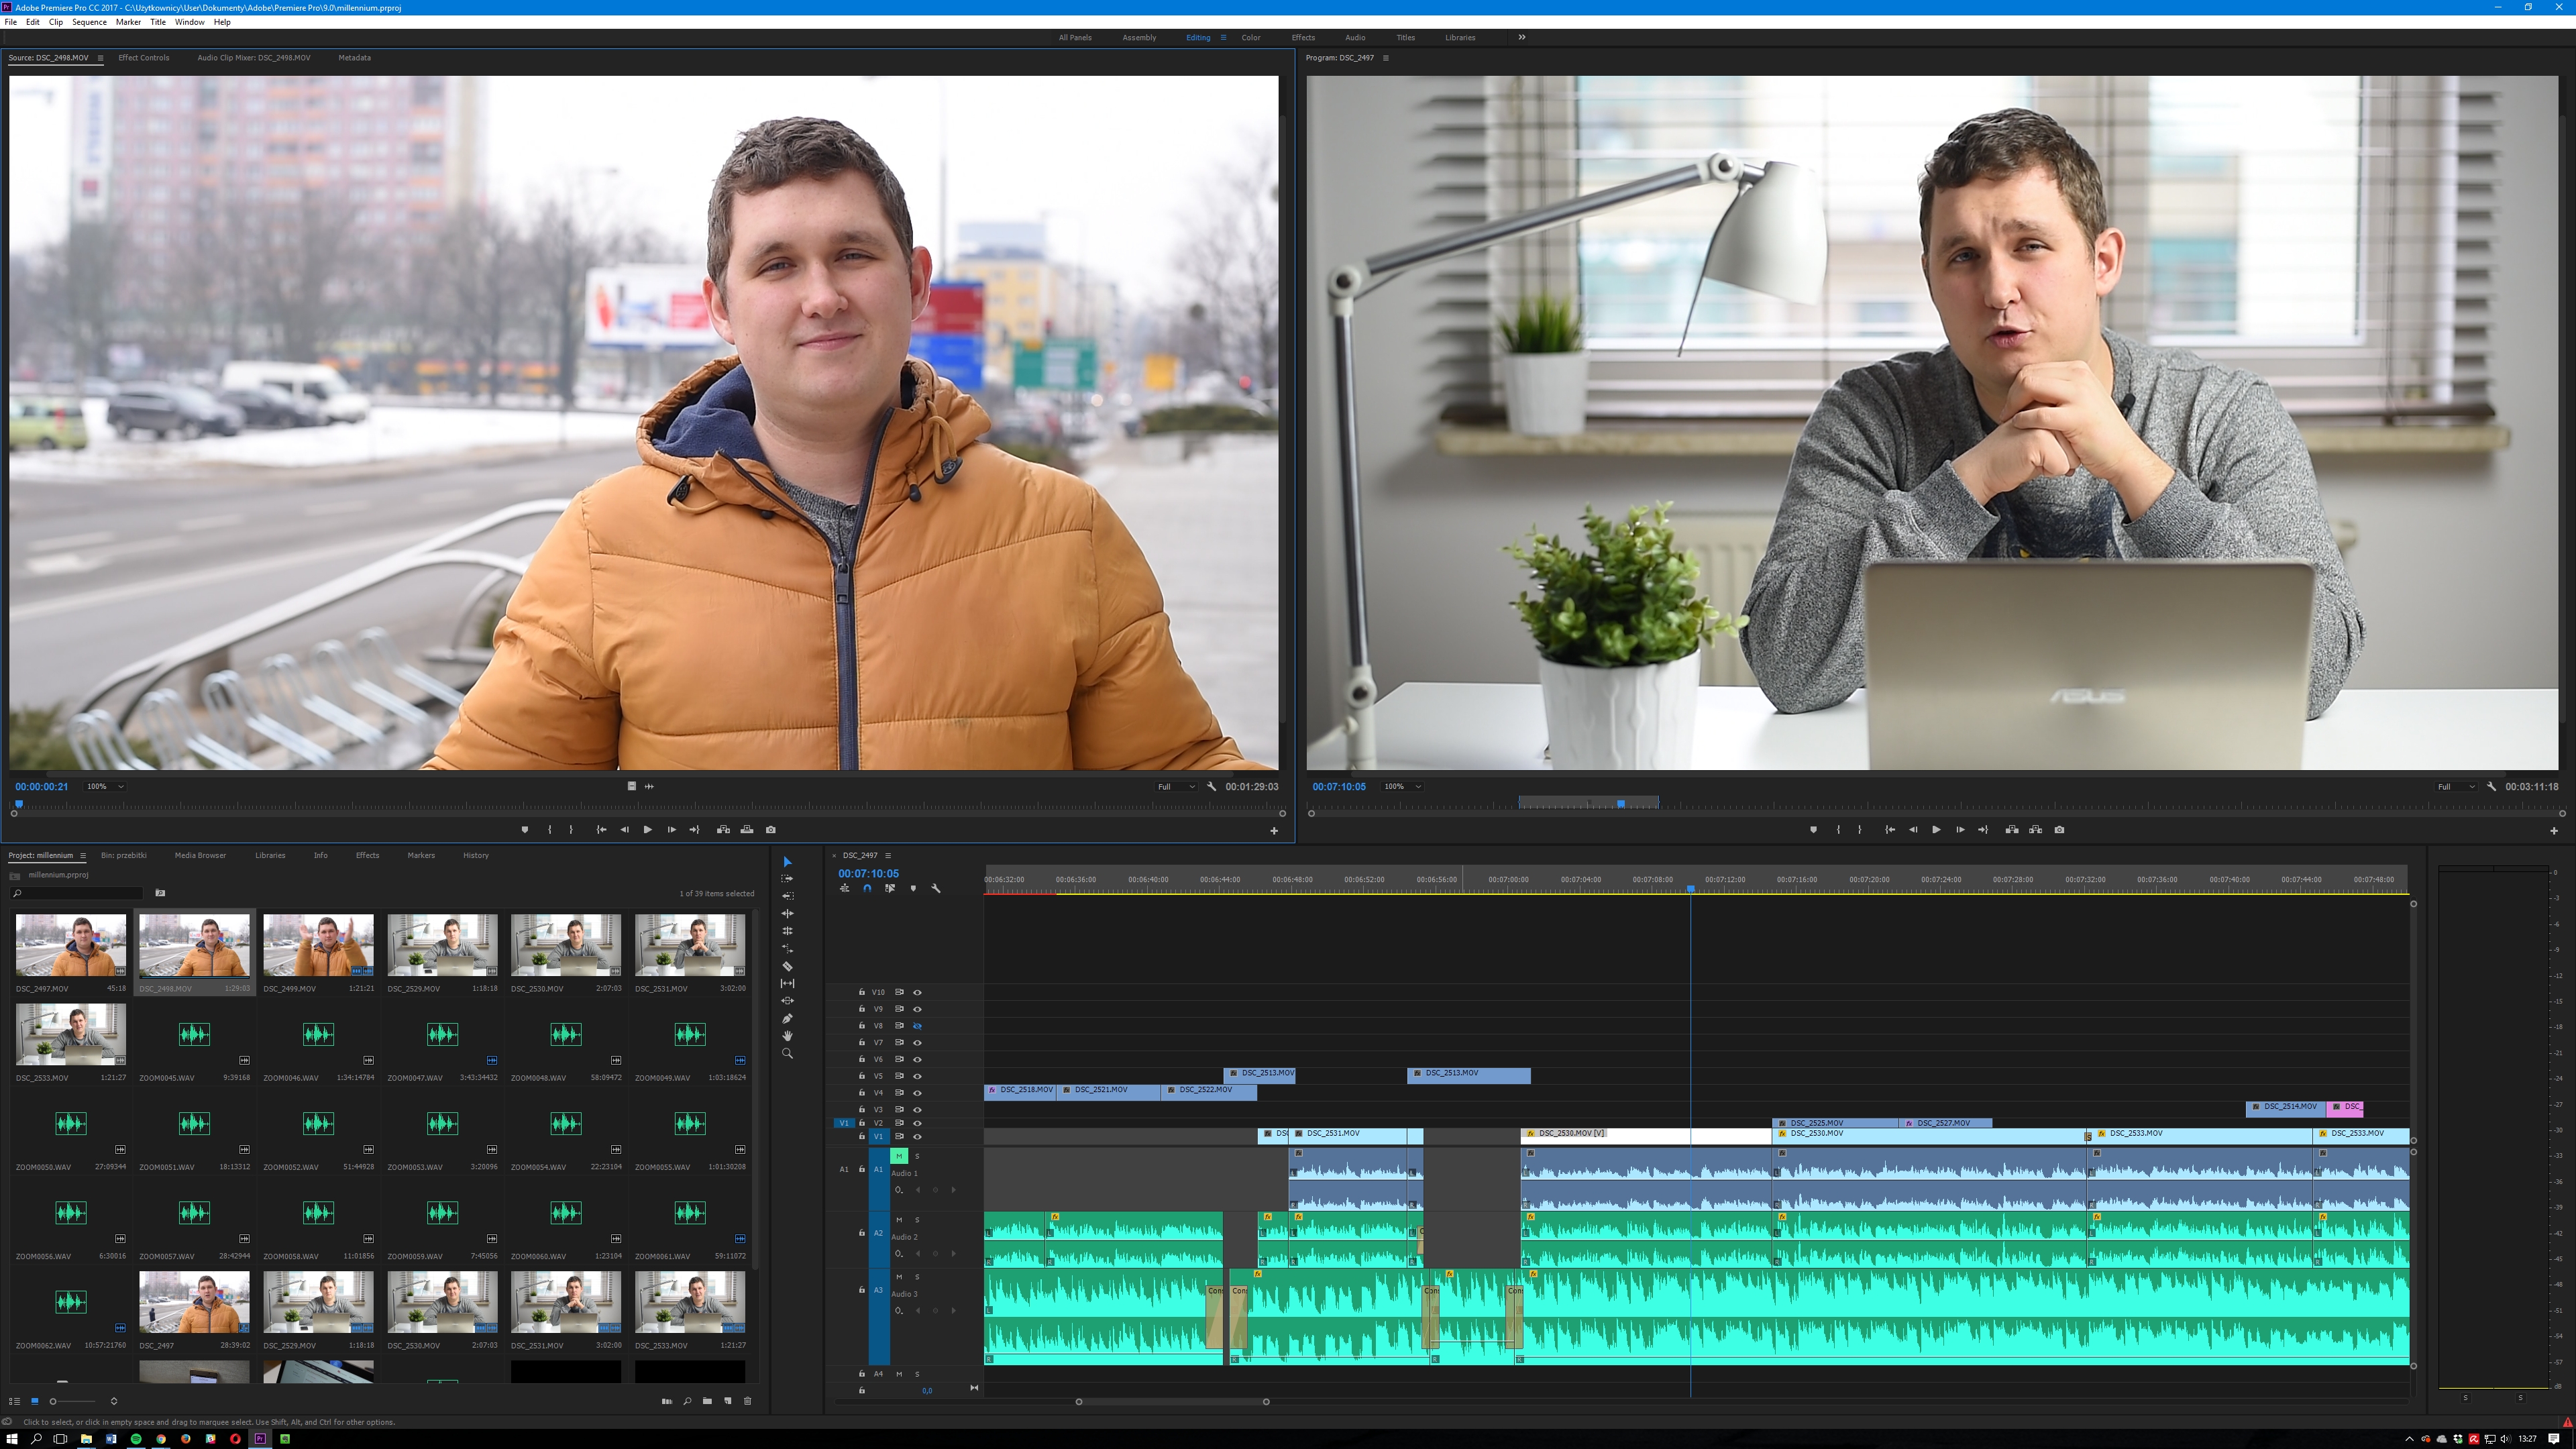
Task: Select the Pen tool
Action: coord(787,1018)
